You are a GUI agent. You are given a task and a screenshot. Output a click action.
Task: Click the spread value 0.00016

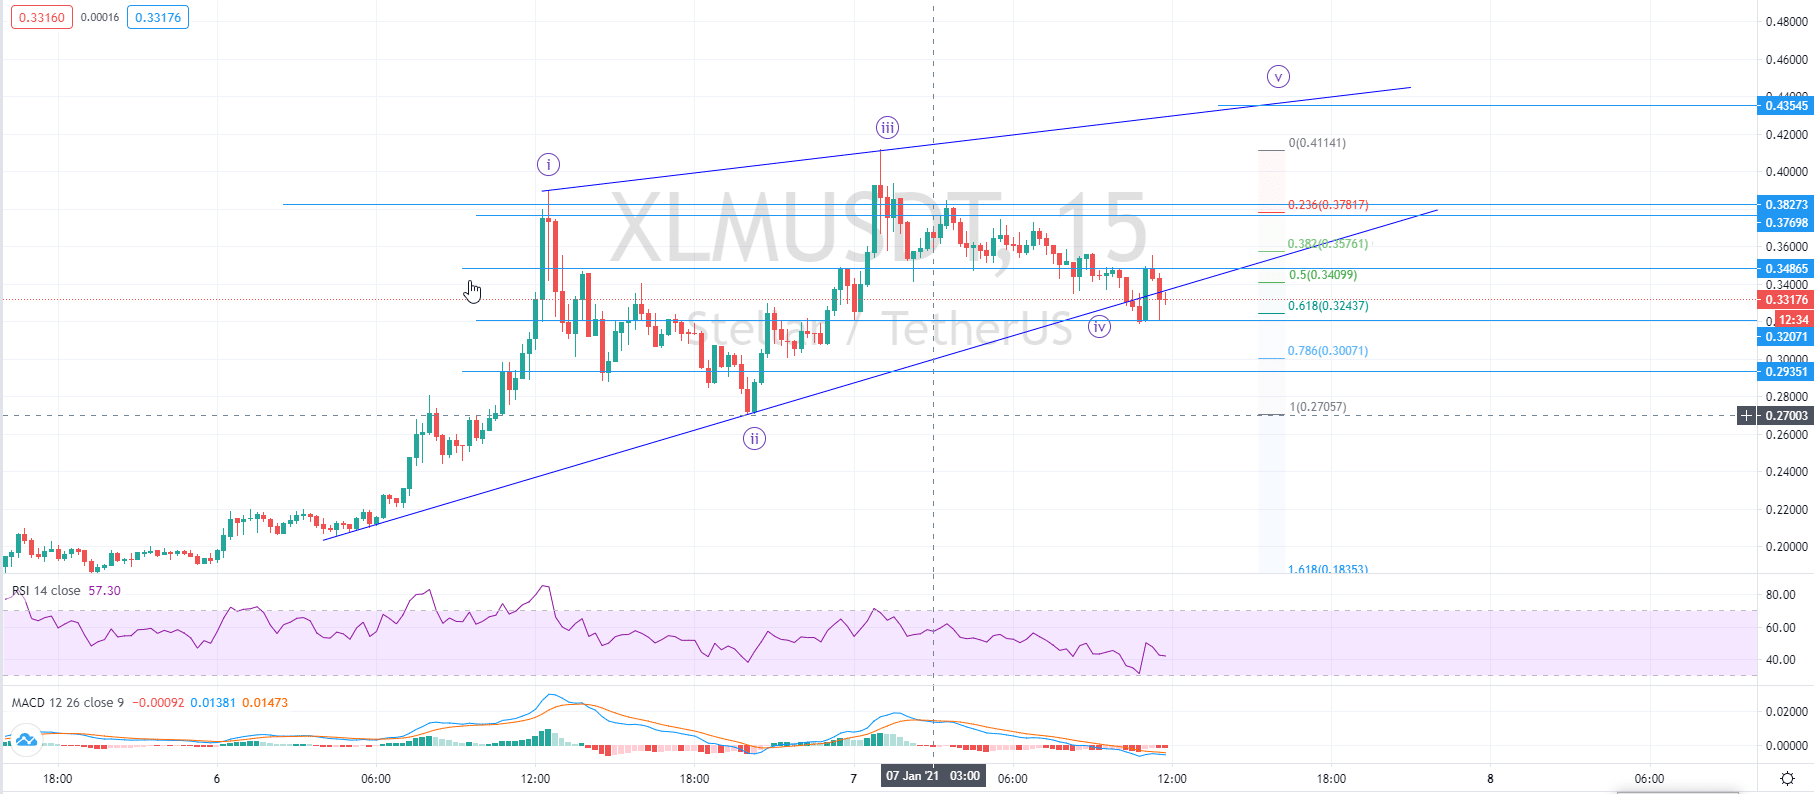click(100, 17)
